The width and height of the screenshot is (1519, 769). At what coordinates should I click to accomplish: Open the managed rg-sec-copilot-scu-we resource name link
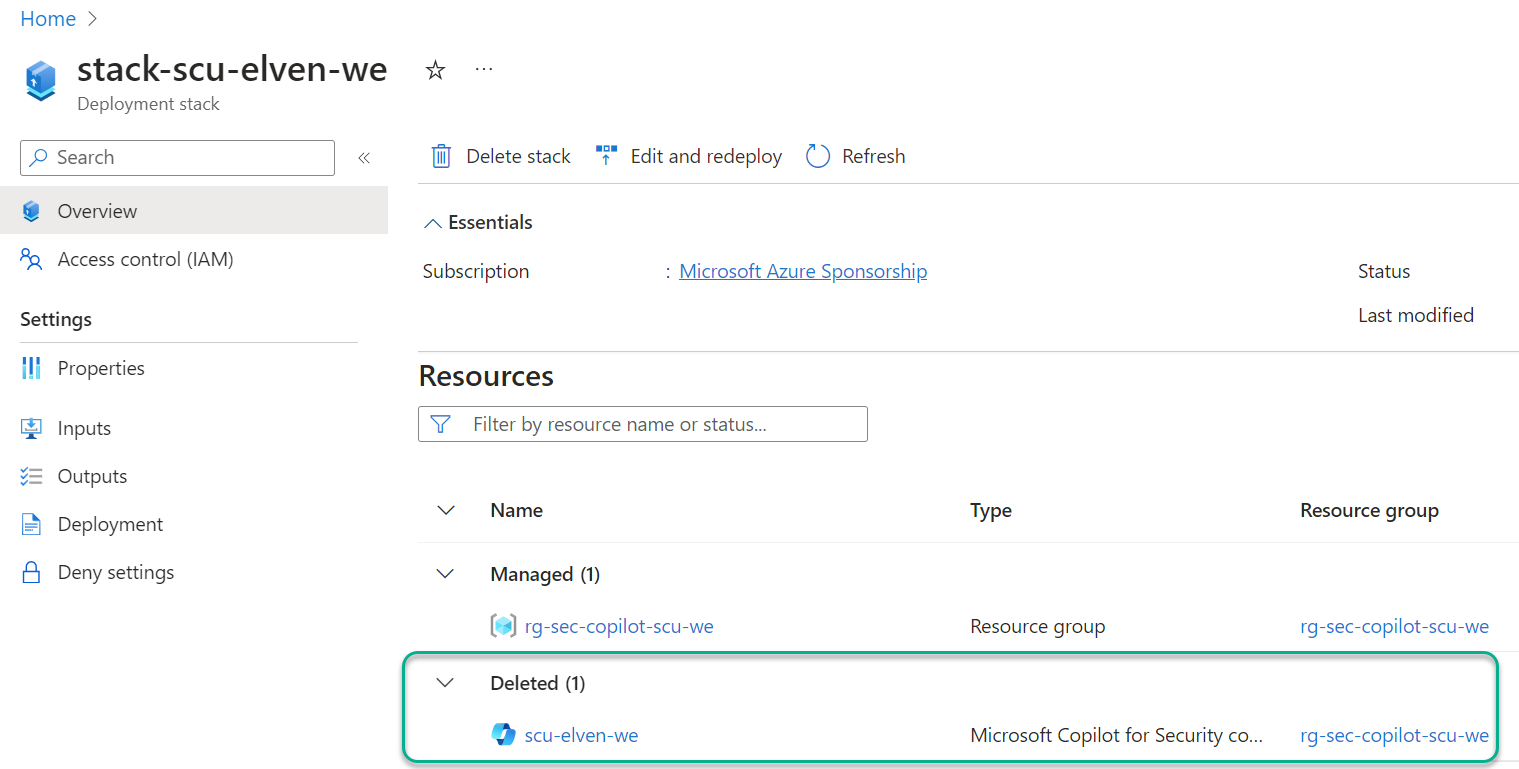619,627
